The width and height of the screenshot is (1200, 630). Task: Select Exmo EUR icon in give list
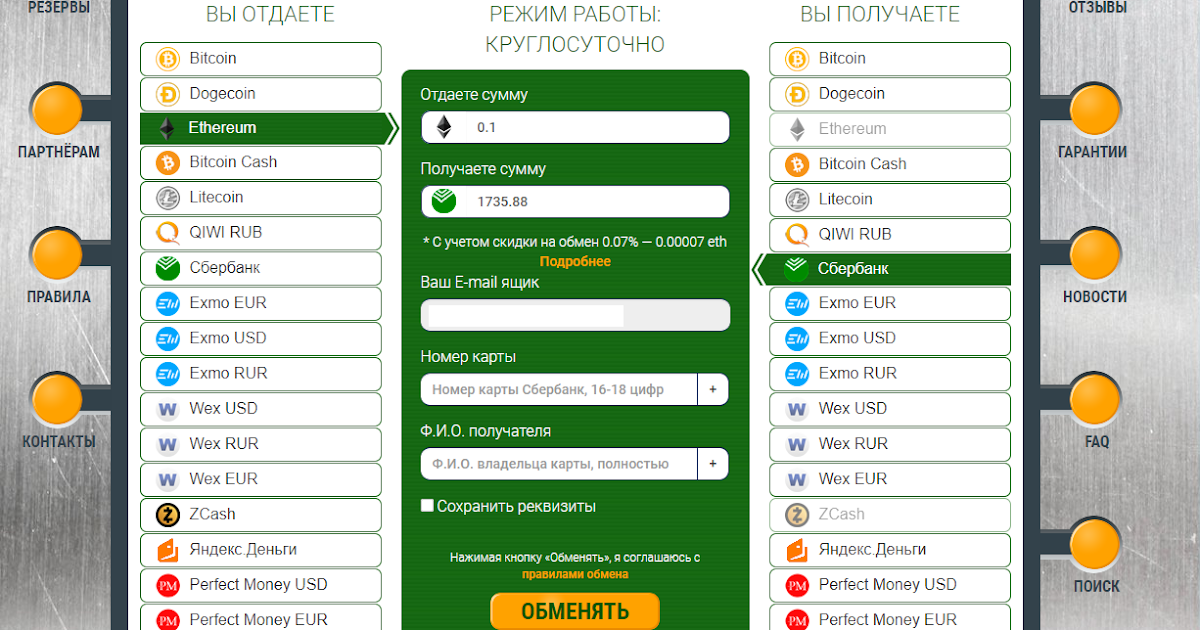pos(167,303)
